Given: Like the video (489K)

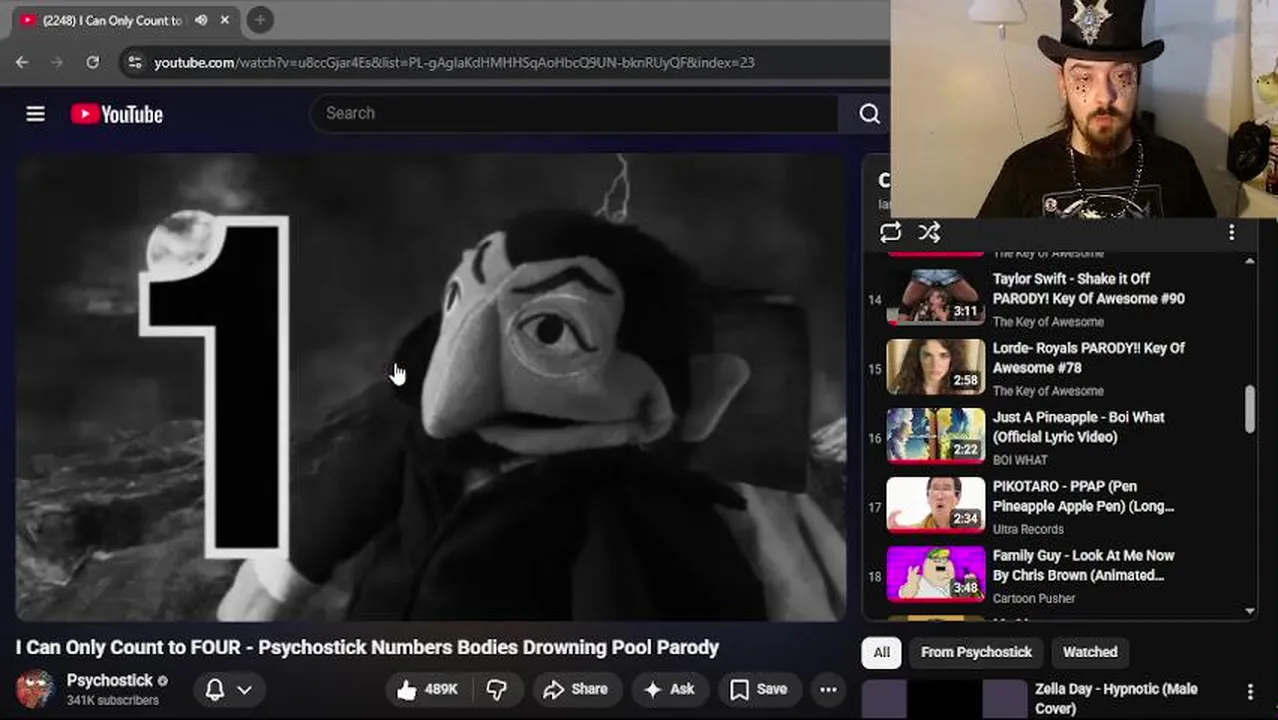Looking at the screenshot, I should click(427, 689).
